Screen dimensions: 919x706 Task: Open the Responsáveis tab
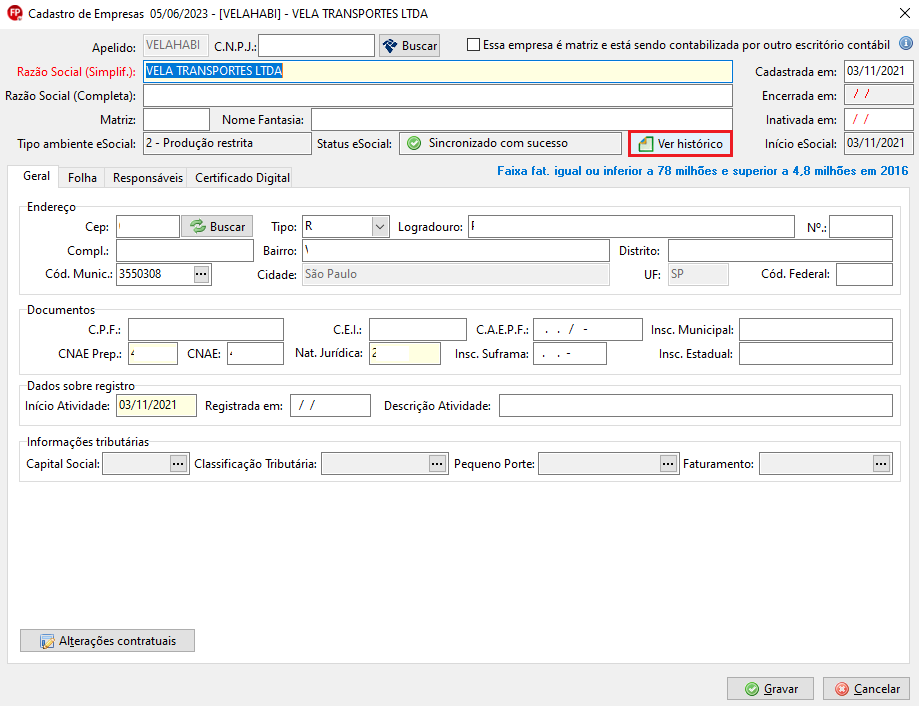(148, 178)
